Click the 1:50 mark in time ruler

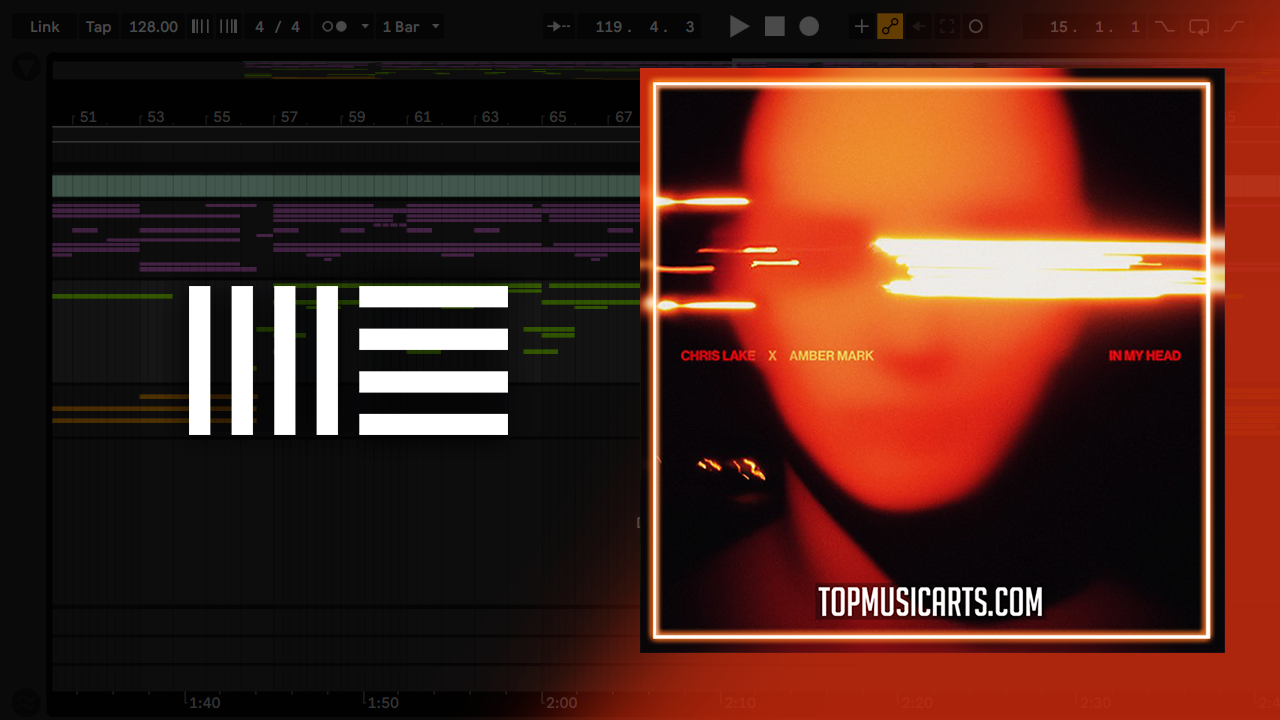pos(382,703)
